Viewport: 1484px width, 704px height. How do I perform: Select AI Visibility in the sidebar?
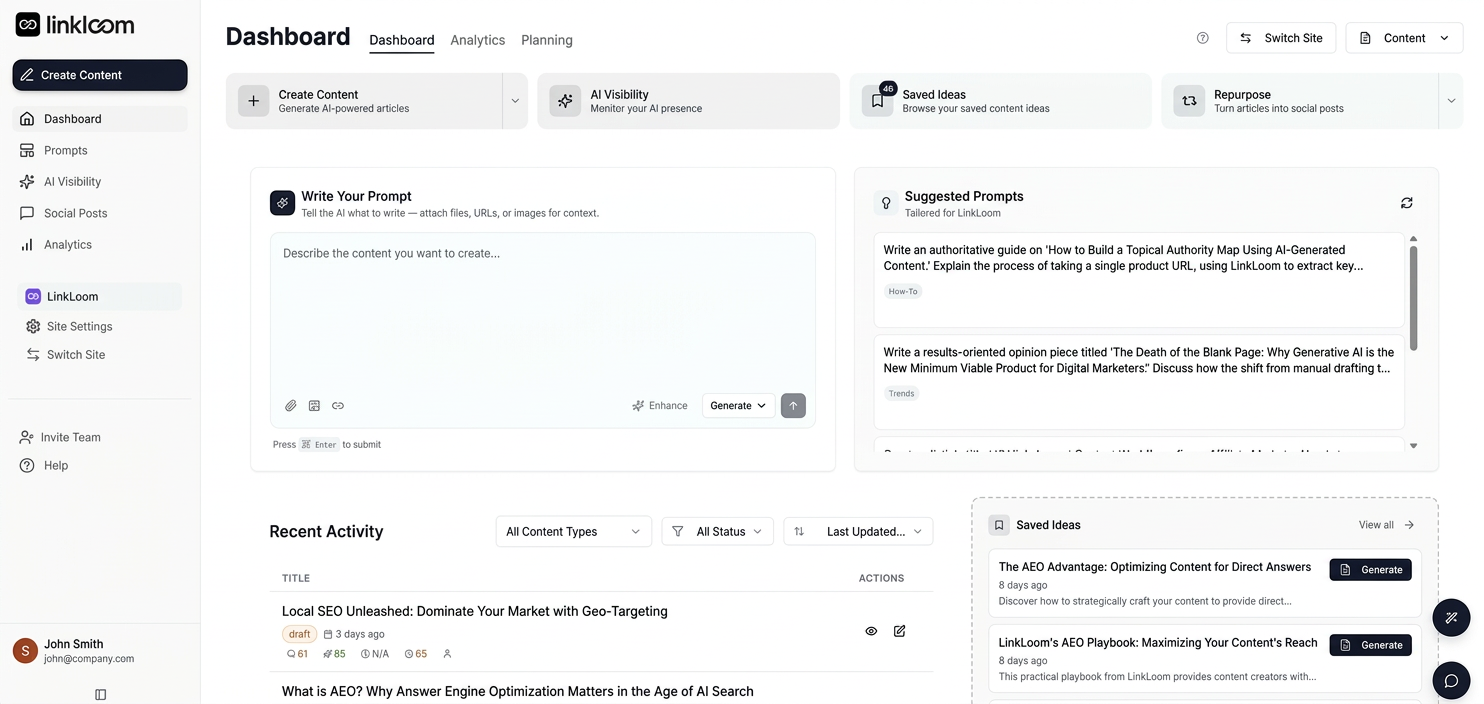73,181
